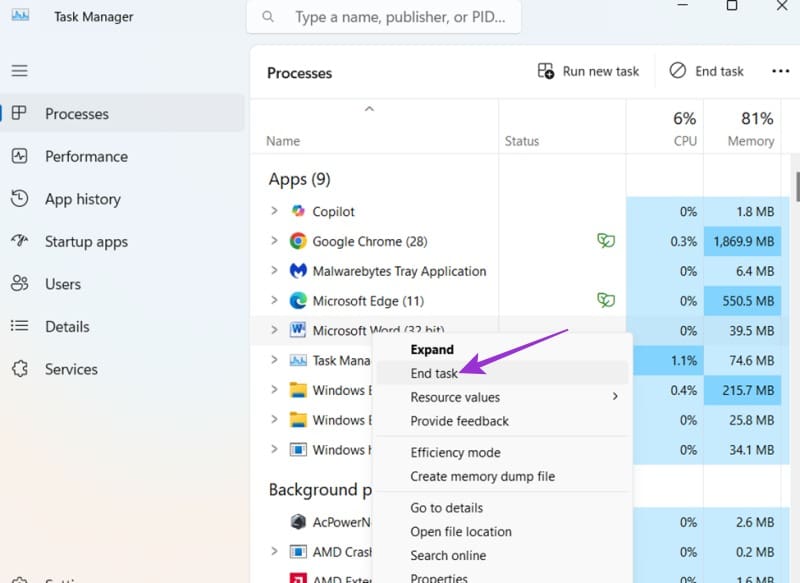Click the vertical scrollbar of process list
Viewport: 800px width, 583px height.
[796, 187]
